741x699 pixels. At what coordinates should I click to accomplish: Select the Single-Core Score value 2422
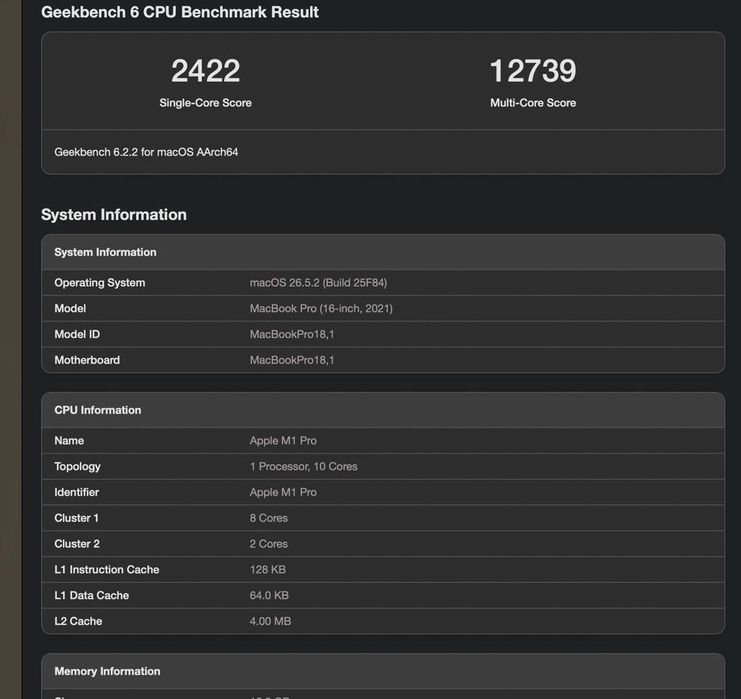coord(206,71)
